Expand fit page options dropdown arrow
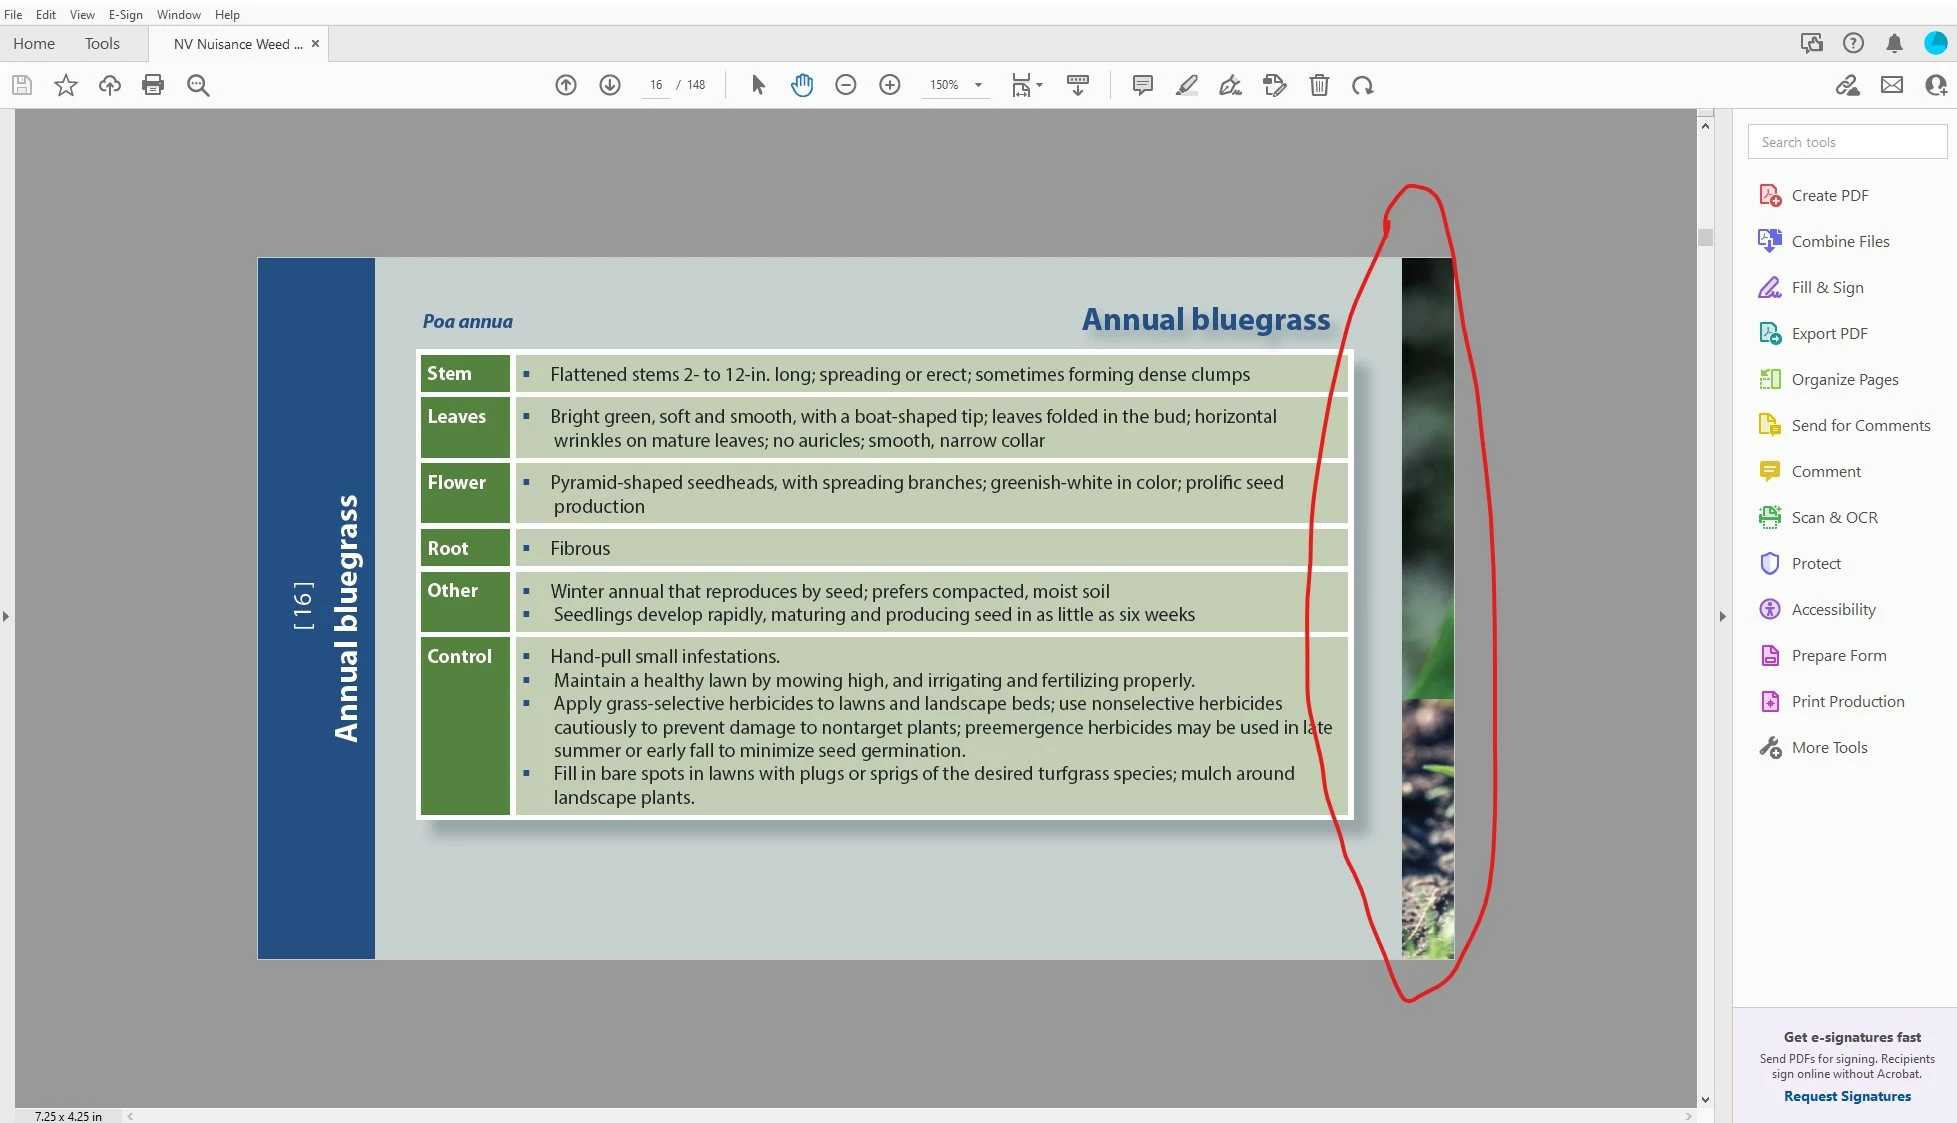 [x=1040, y=85]
